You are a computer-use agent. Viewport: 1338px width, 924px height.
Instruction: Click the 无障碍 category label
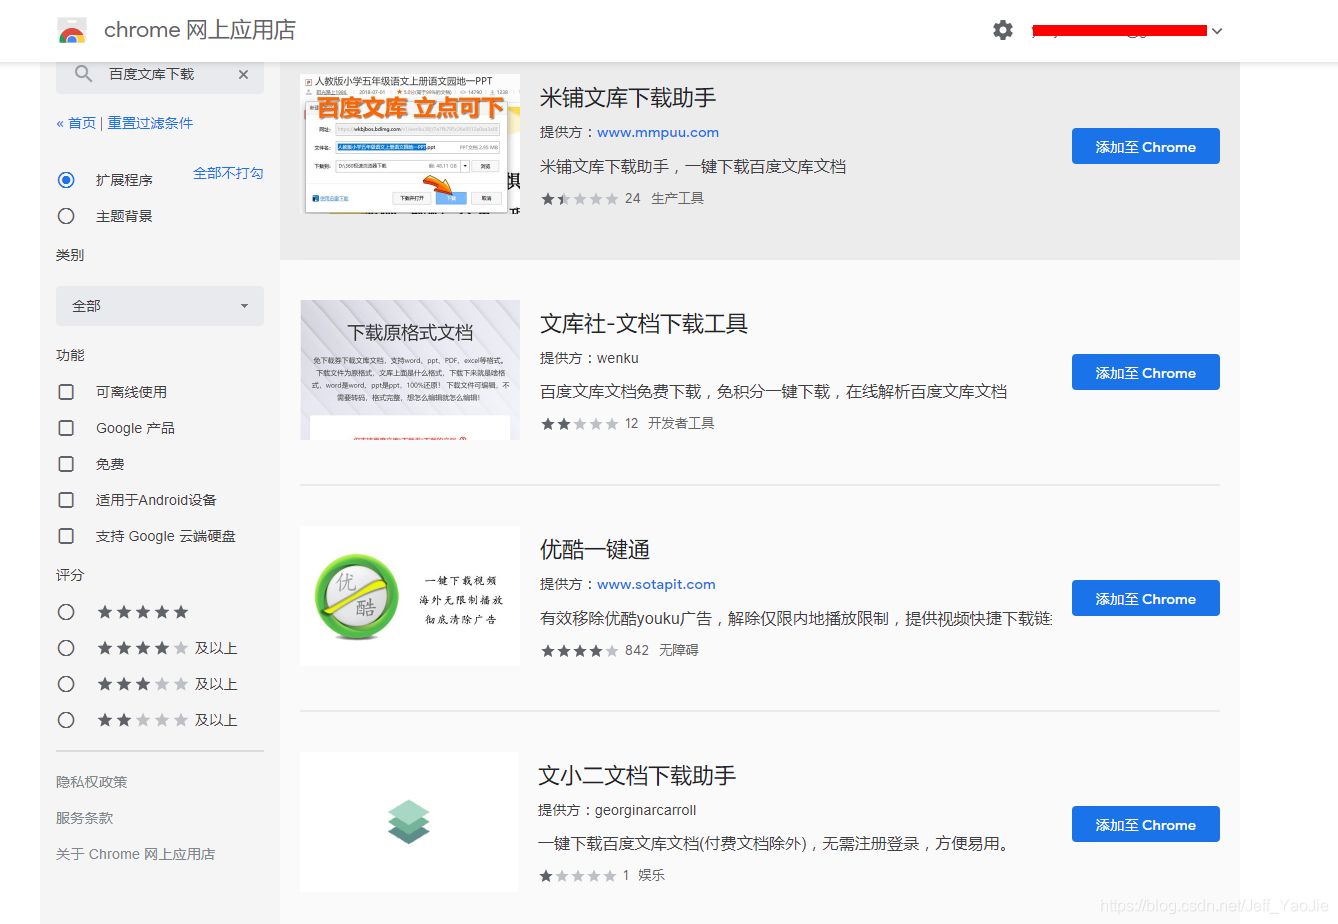(679, 650)
